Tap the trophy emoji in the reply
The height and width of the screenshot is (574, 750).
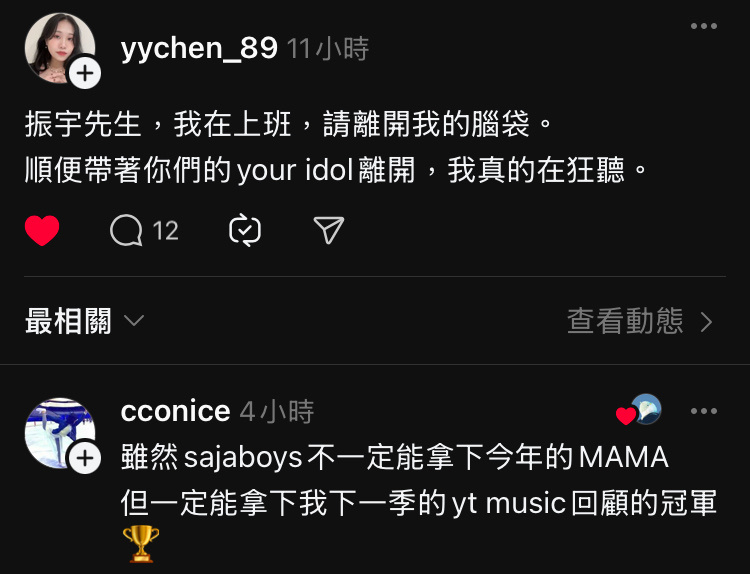[x=141, y=543]
